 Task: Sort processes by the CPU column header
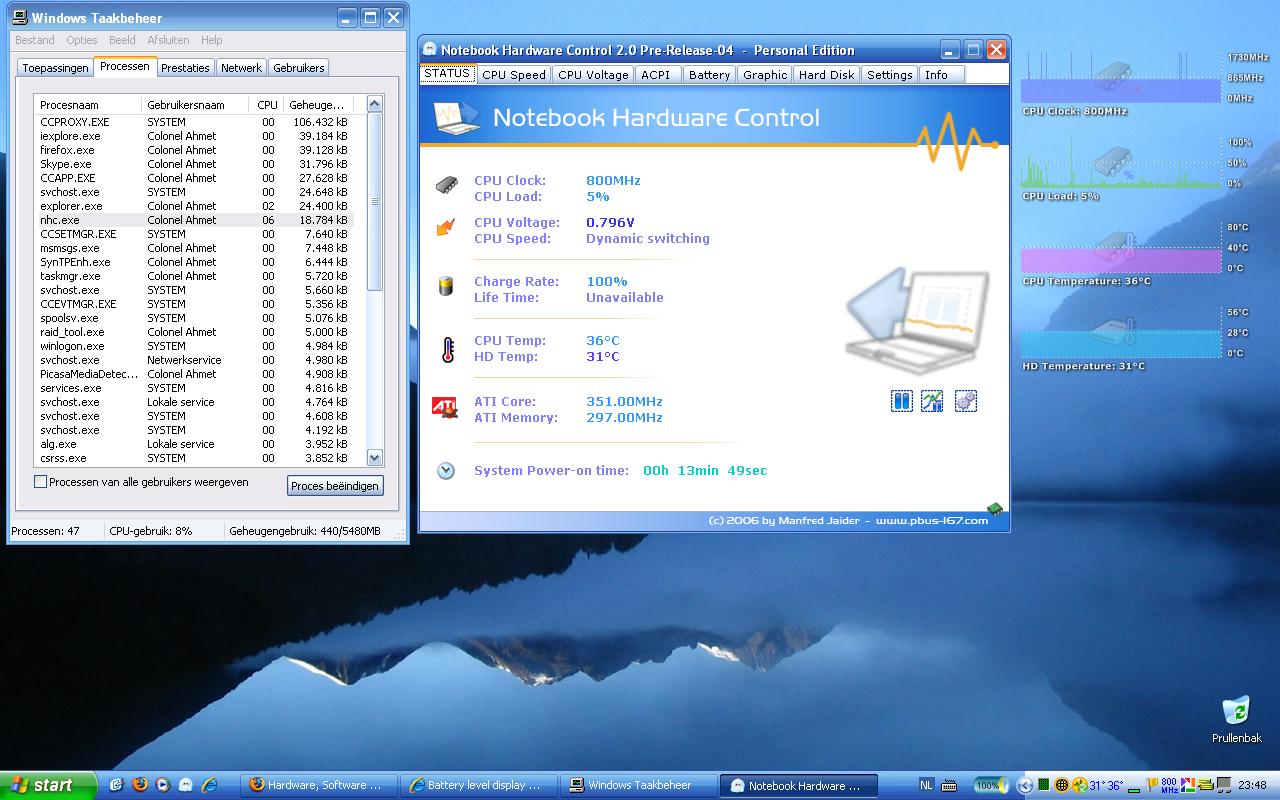(x=267, y=104)
